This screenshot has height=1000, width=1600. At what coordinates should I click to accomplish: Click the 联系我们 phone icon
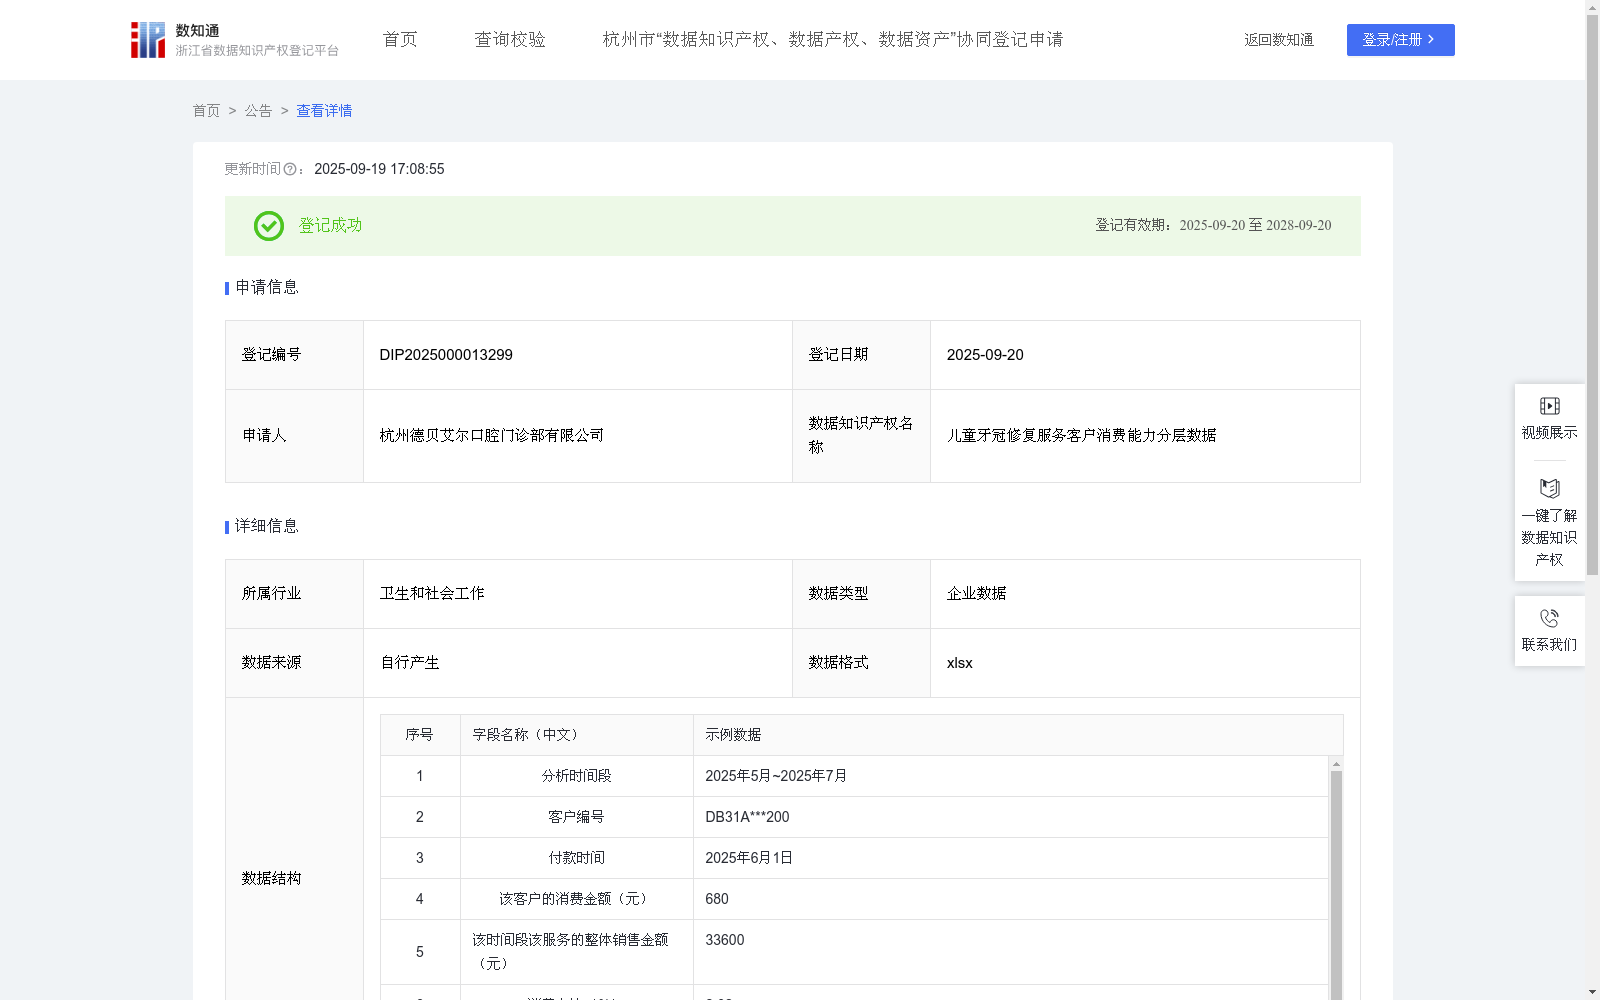click(1549, 618)
